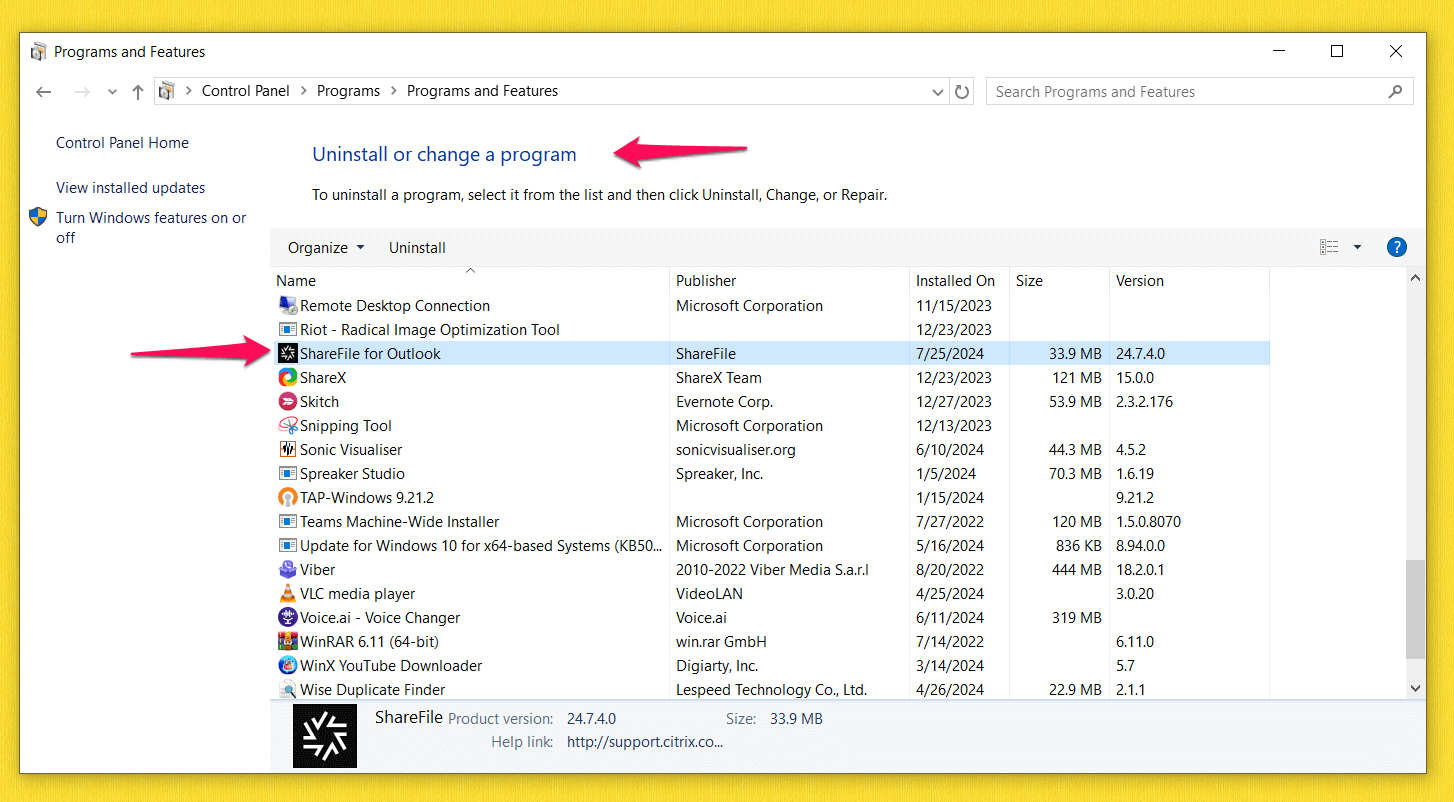Click the search magnifier icon
This screenshot has height=802, width=1454.
(1395, 91)
